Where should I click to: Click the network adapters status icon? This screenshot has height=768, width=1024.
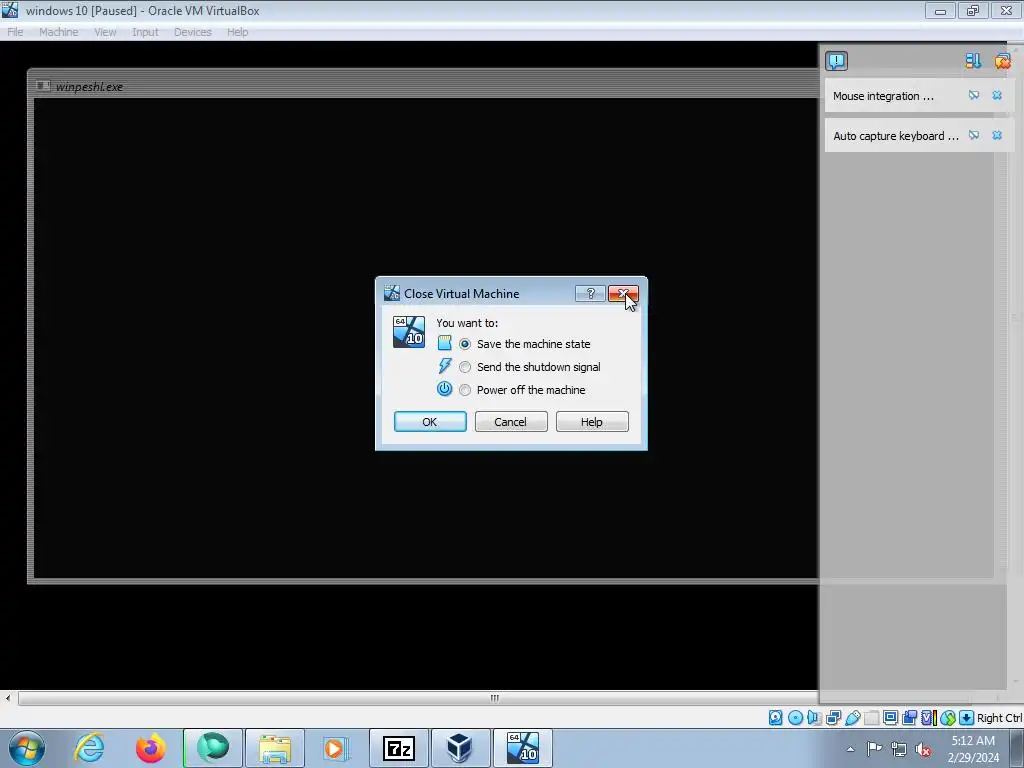pos(833,718)
